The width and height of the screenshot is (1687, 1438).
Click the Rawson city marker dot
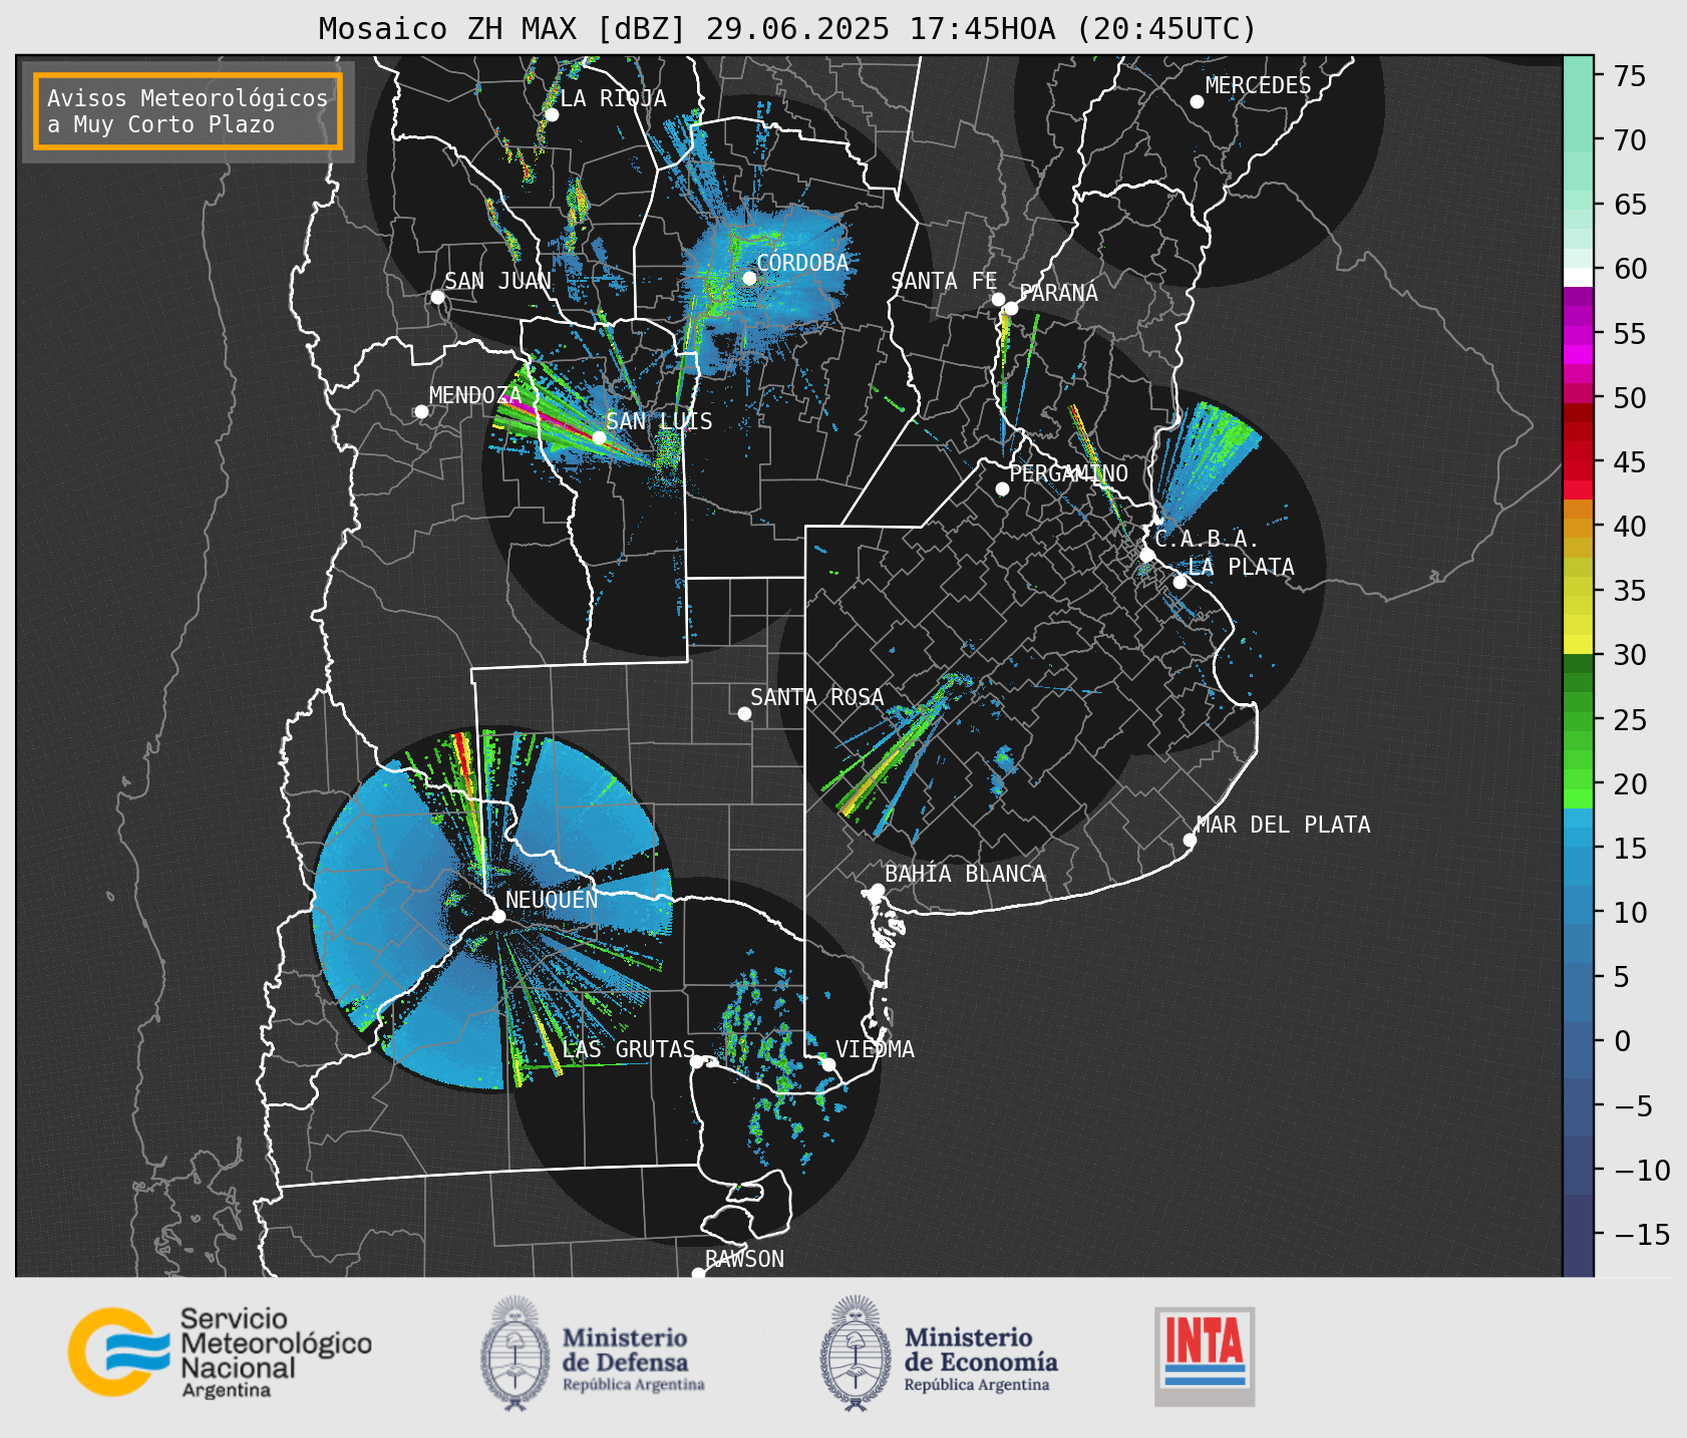tap(698, 1273)
